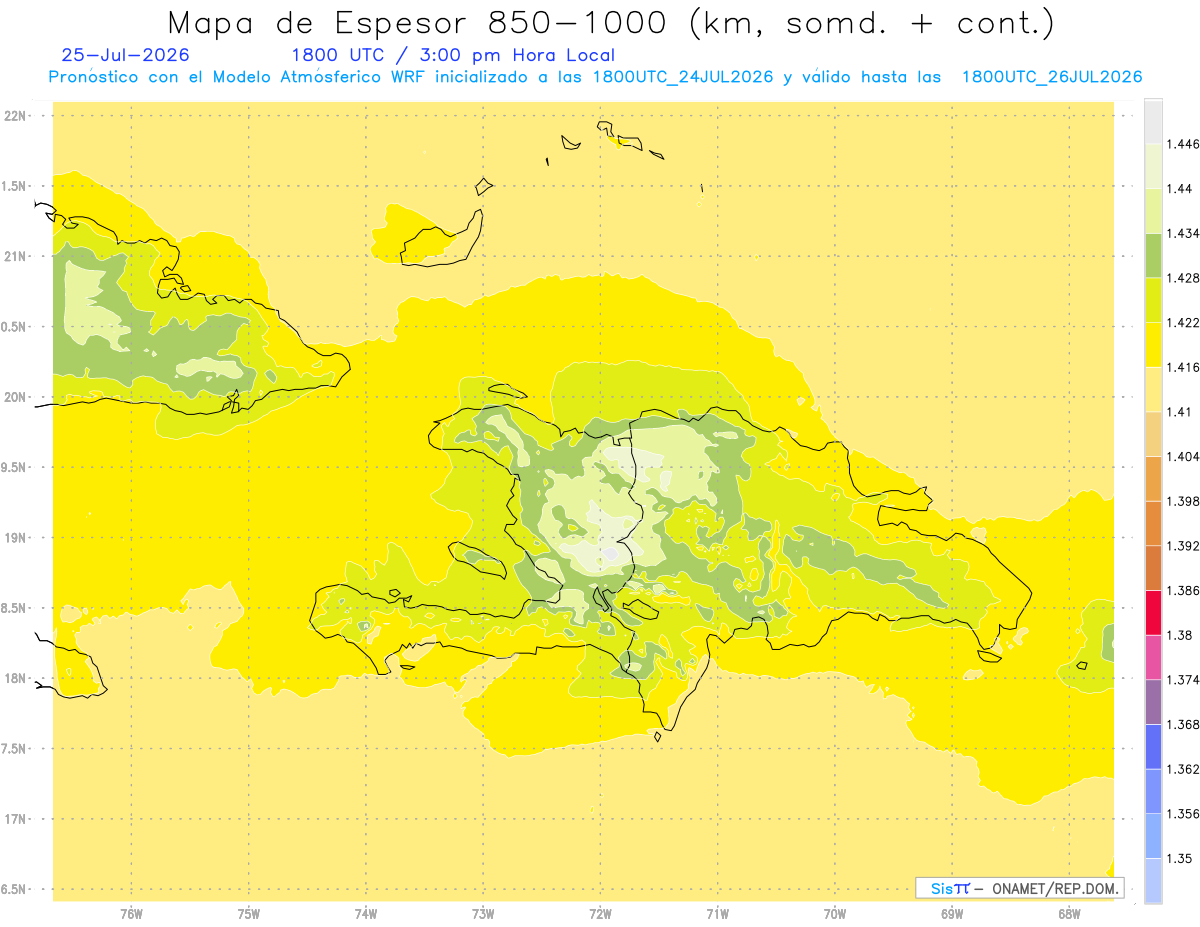Click the red swatch between 1.38 and 1.386
The image size is (1200, 927).
1153,613
